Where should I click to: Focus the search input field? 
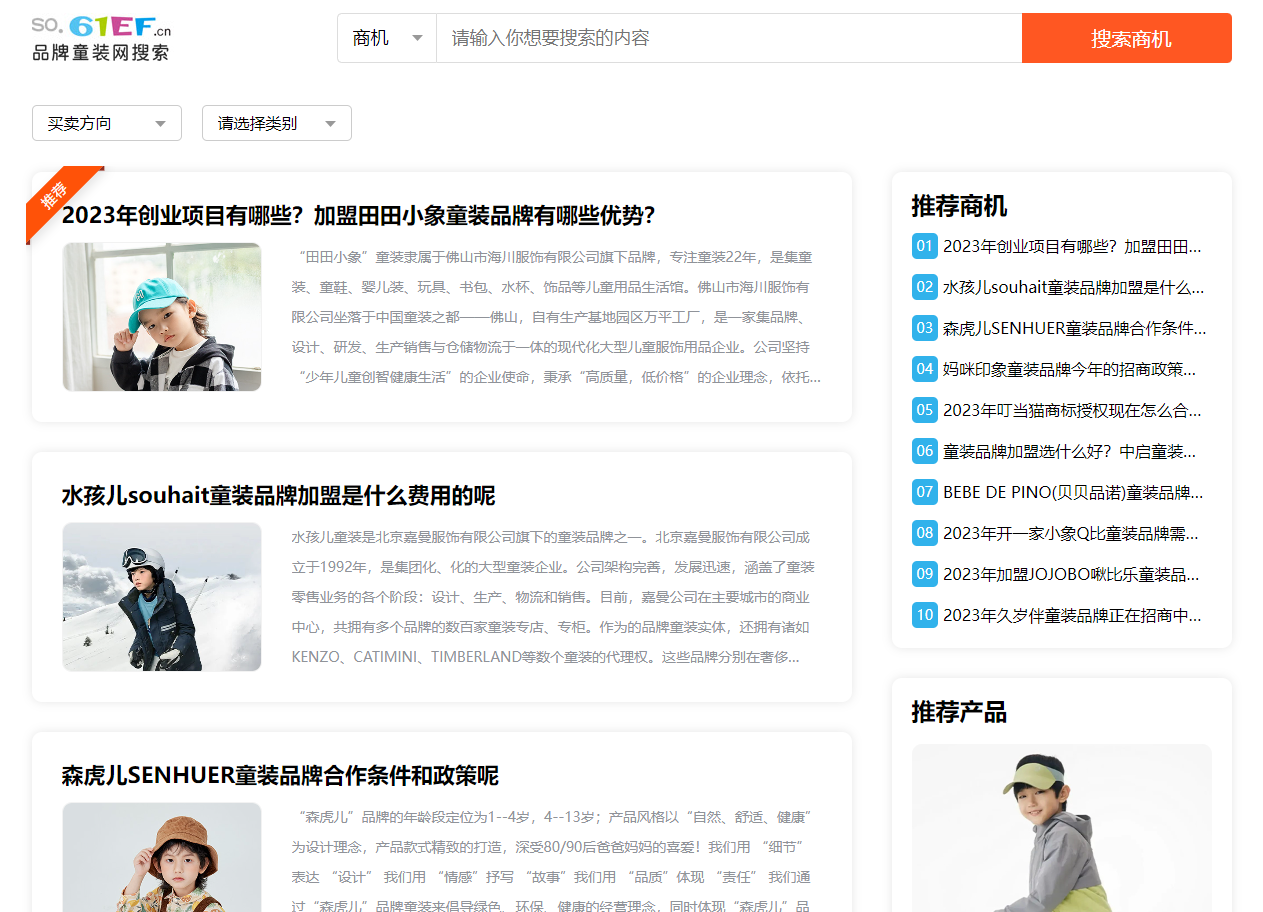click(x=729, y=38)
